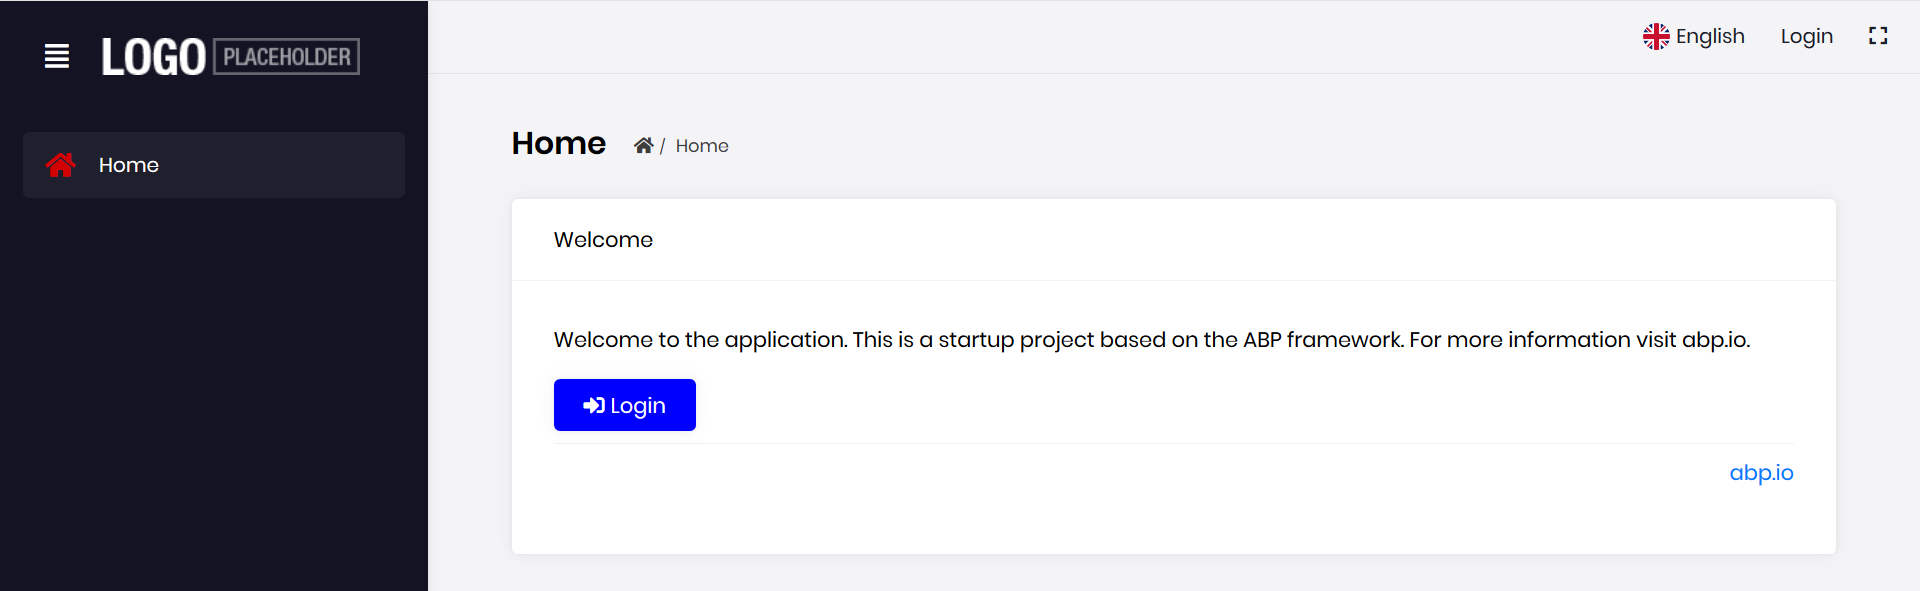Select the Home label in the sidebar menu

(129, 165)
